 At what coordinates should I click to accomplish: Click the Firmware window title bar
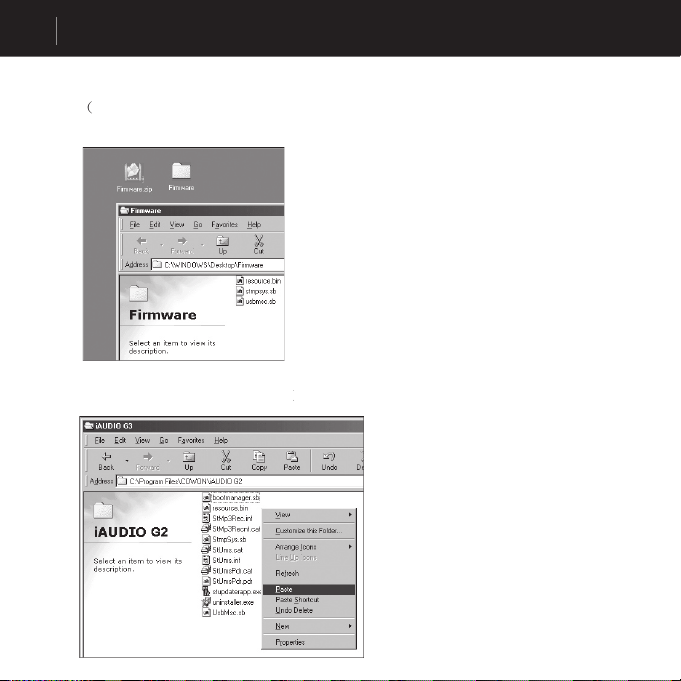[202, 211]
